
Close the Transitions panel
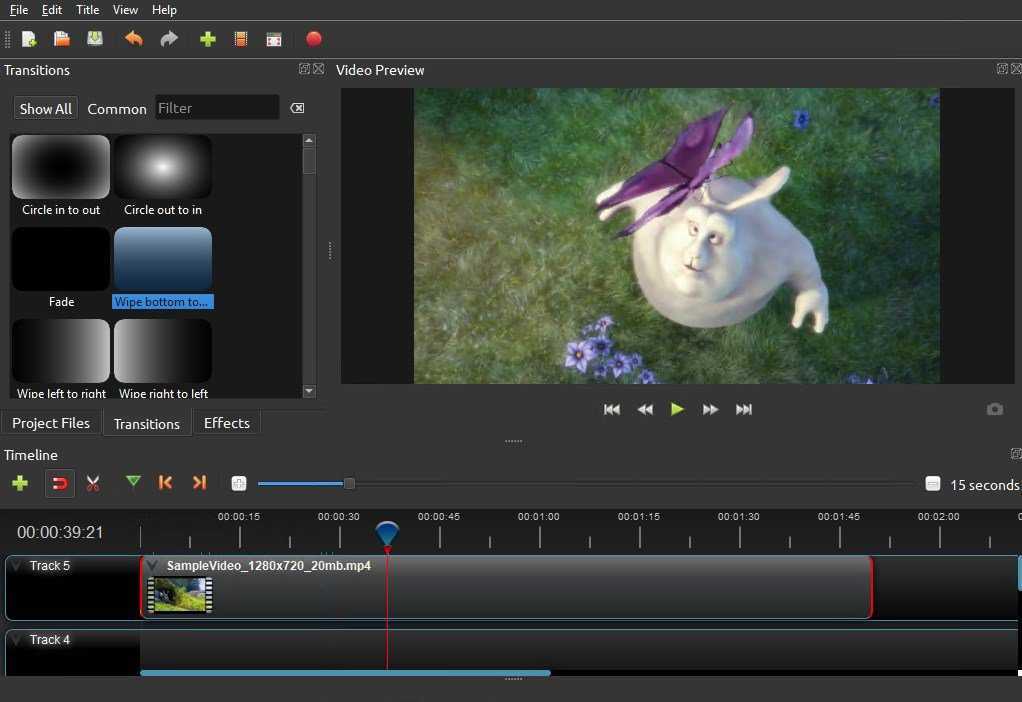coord(319,68)
